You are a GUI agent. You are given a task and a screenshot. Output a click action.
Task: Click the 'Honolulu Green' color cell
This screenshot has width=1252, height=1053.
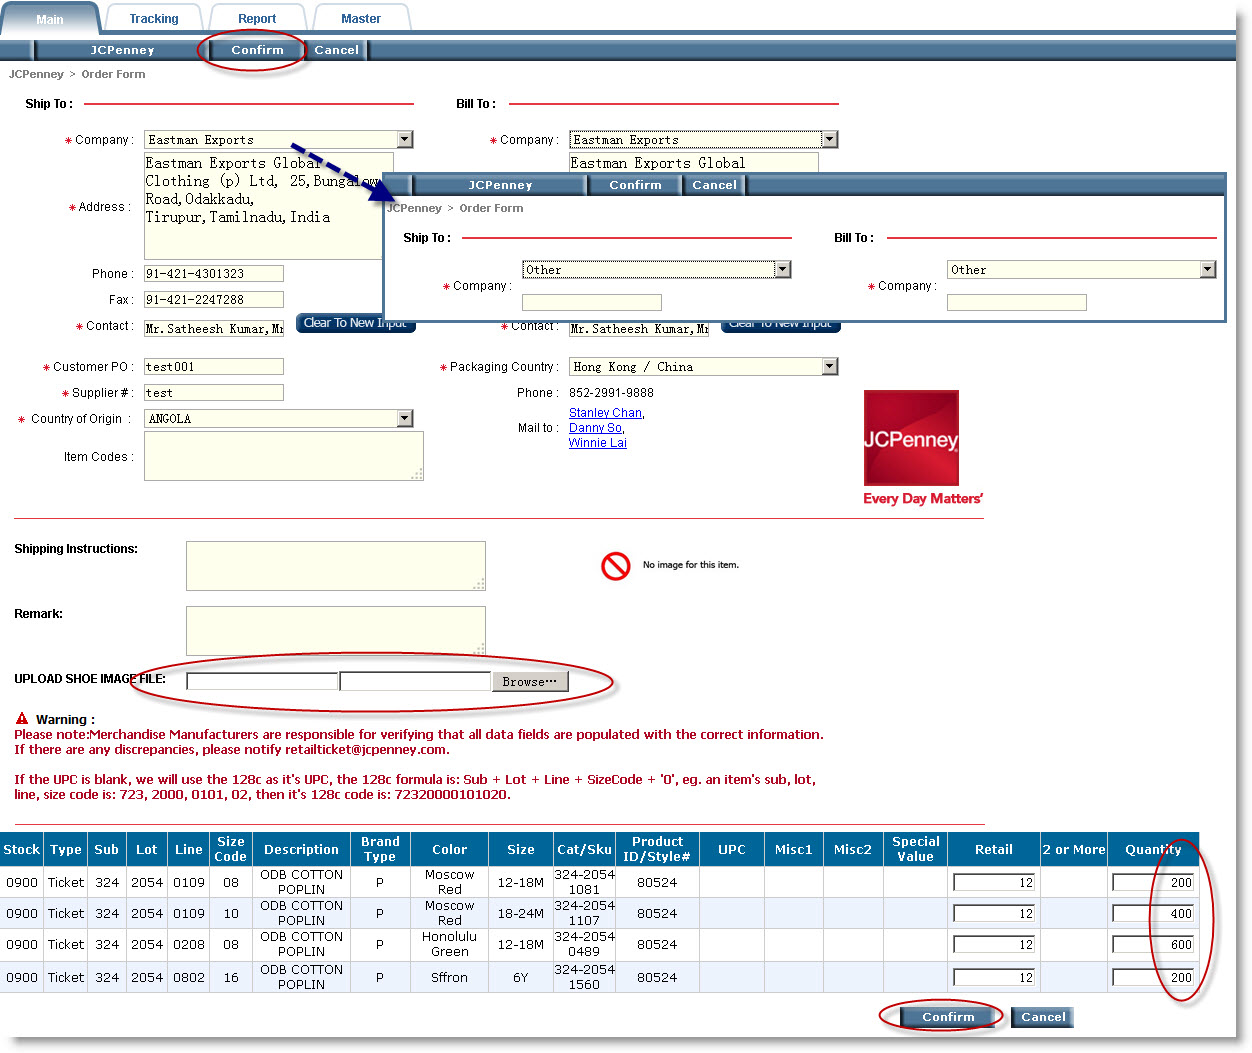tap(450, 945)
